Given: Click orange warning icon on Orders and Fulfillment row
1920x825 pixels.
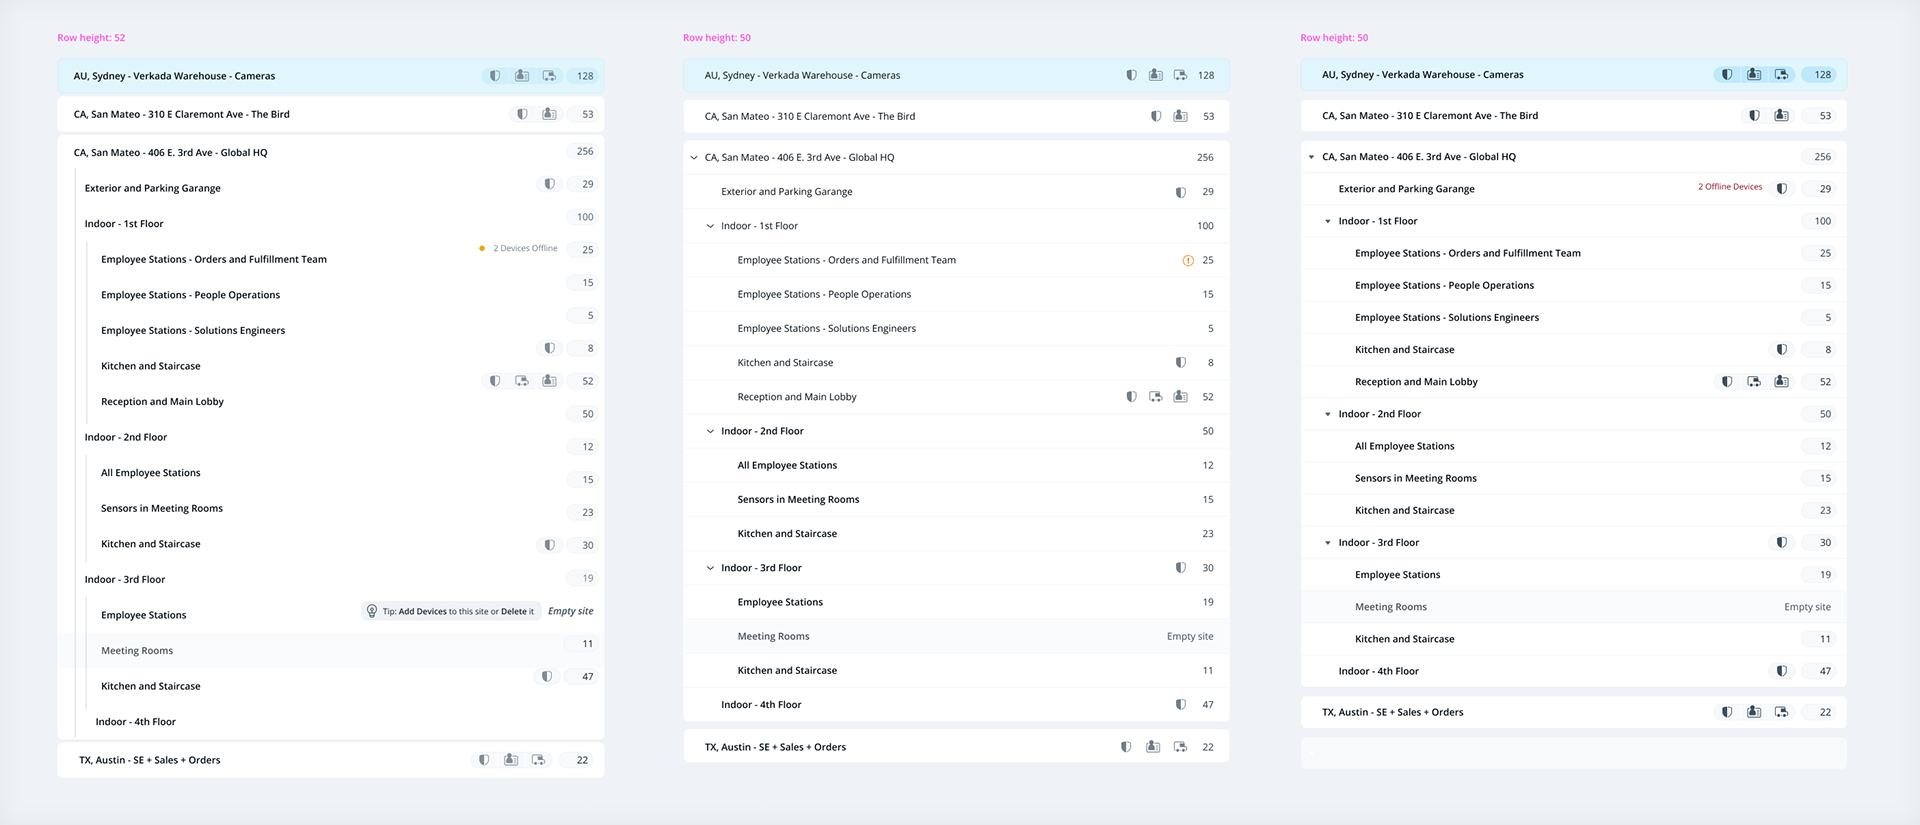Looking at the screenshot, I should click(x=1188, y=260).
